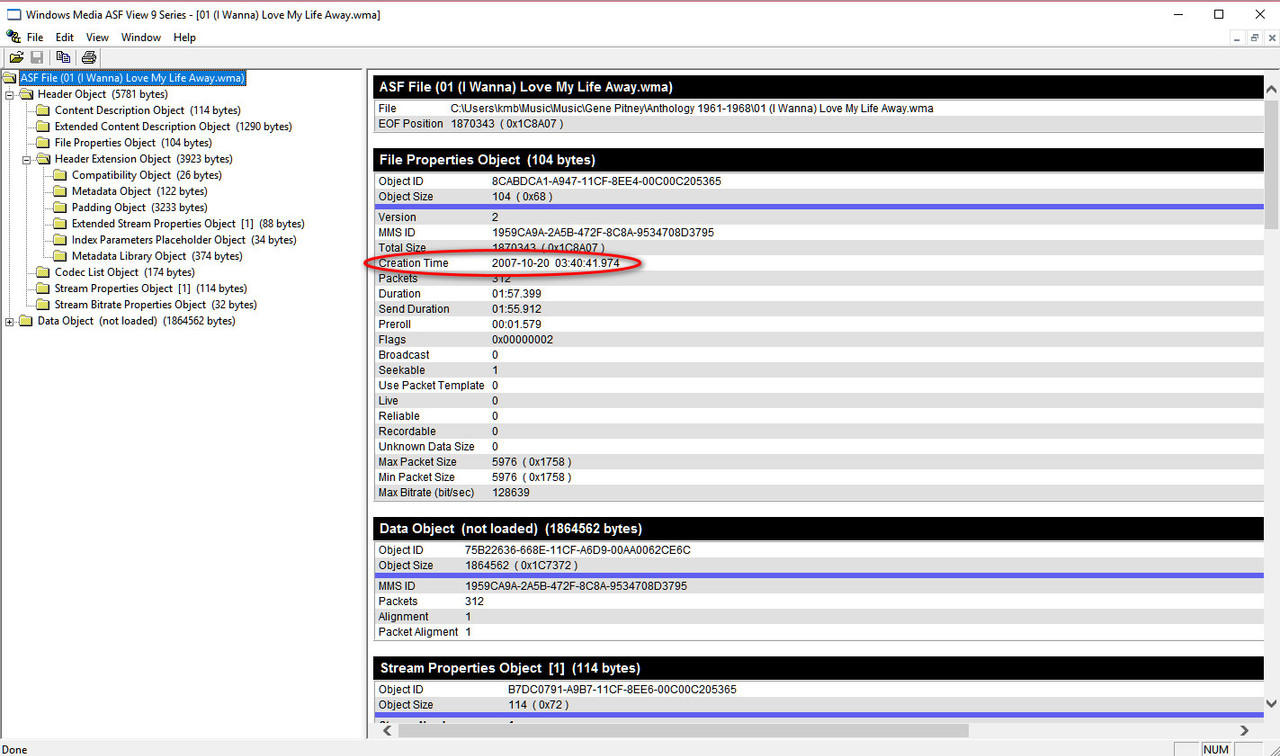Select Compatibility Object (26 bytes)

pos(147,175)
